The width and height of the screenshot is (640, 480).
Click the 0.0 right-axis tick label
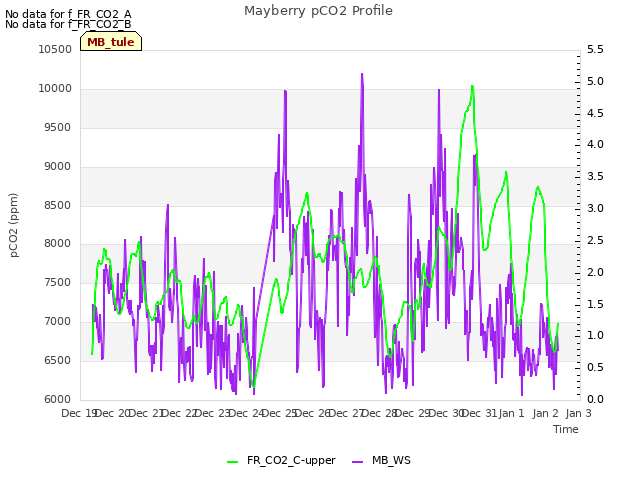pyautogui.click(x=595, y=400)
